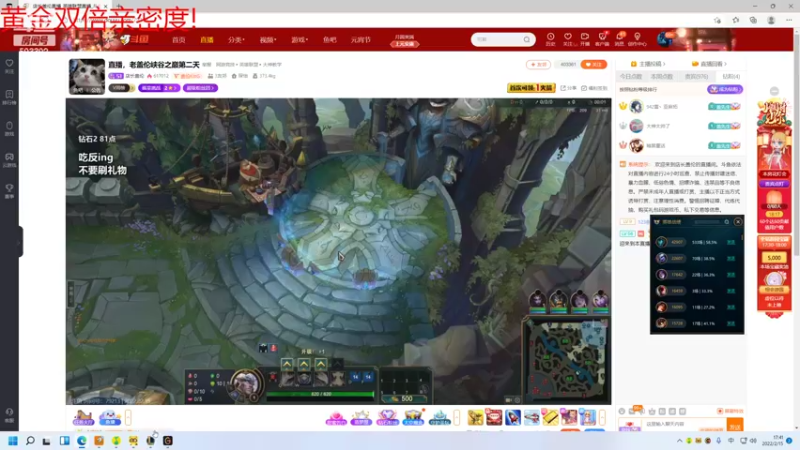Open the sidebar trophy icon
The height and width of the screenshot is (450, 800).
[9, 190]
